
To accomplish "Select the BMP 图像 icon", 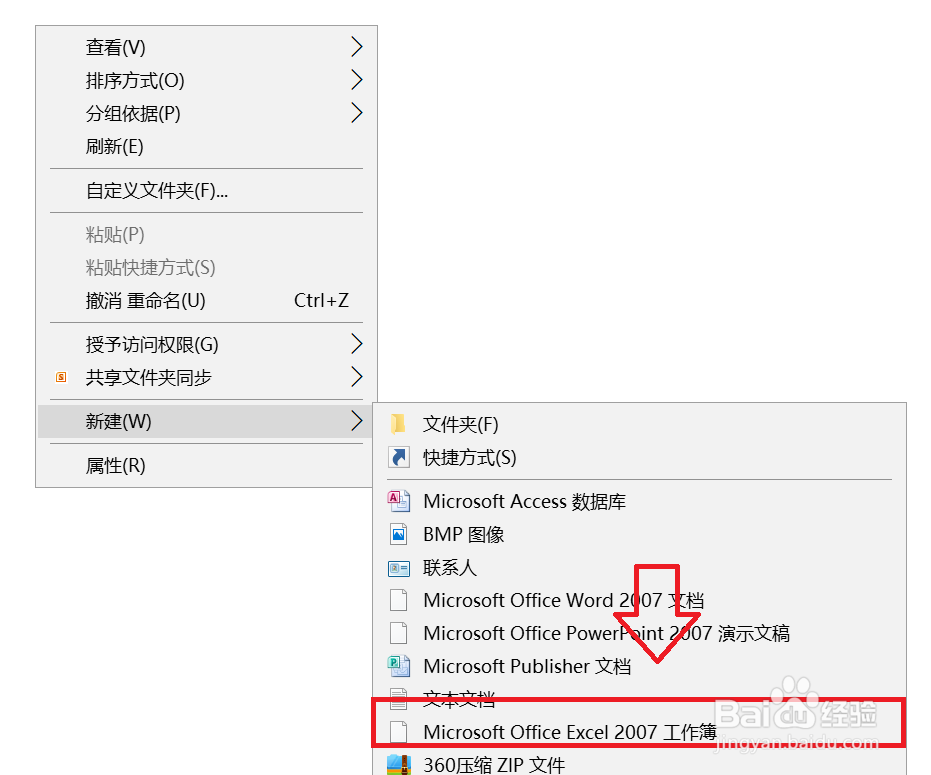I will click(398, 534).
